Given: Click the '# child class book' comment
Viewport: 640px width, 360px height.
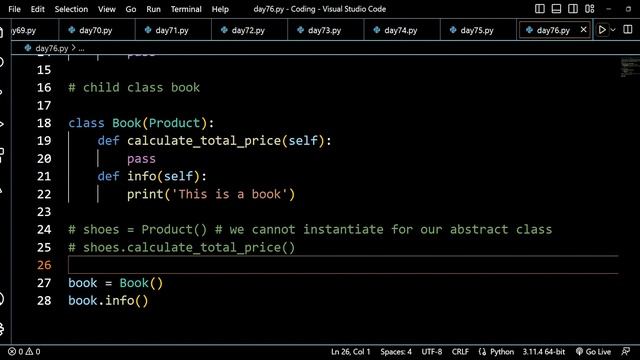Looking at the screenshot, I should click(134, 87).
